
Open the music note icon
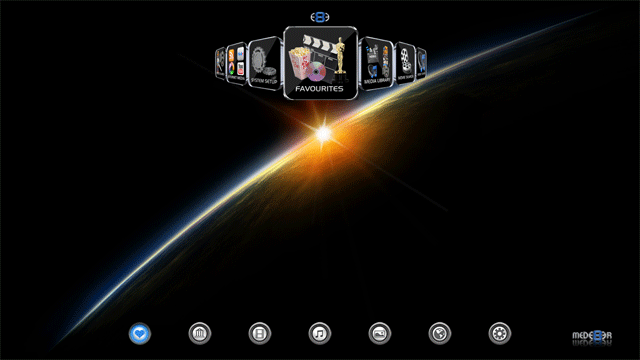(320, 333)
